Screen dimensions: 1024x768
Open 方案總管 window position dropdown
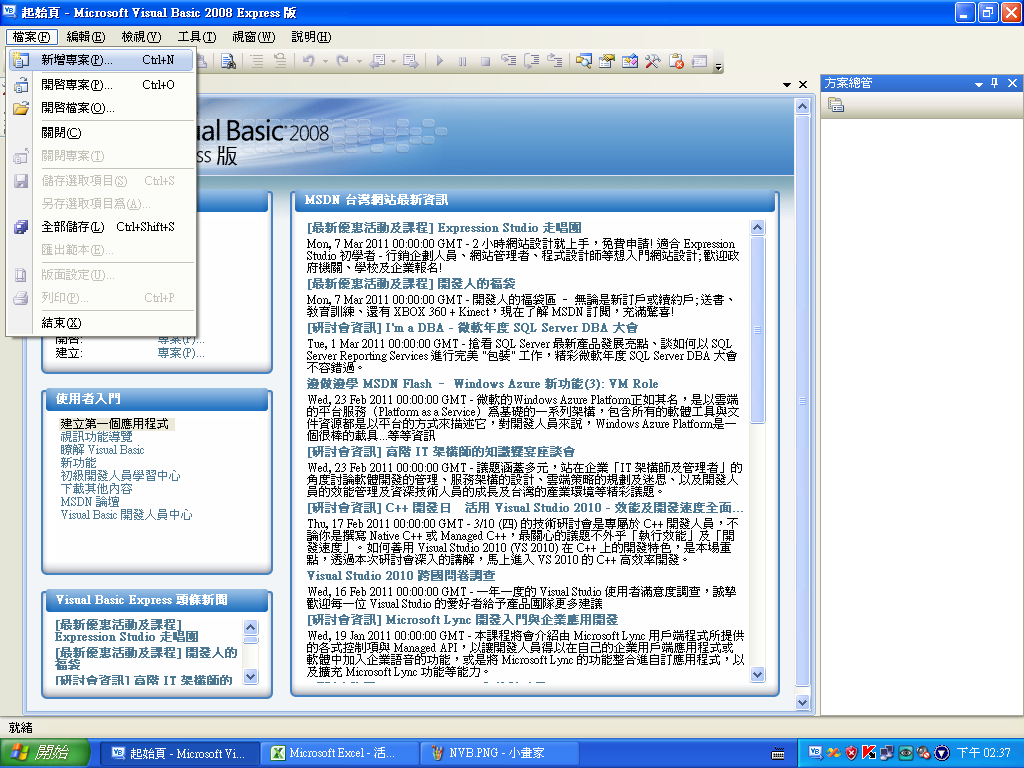[x=978, y=84]
